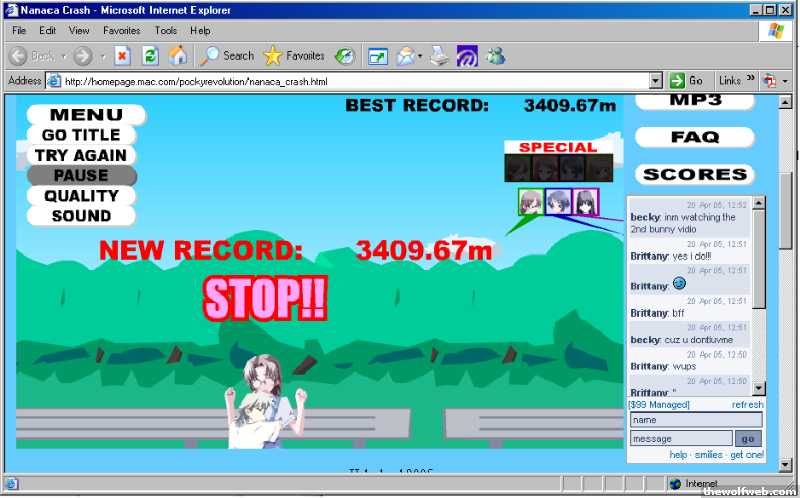Click the browser Stop icon
Screen dimensions: 800x498
coord(122,56)
